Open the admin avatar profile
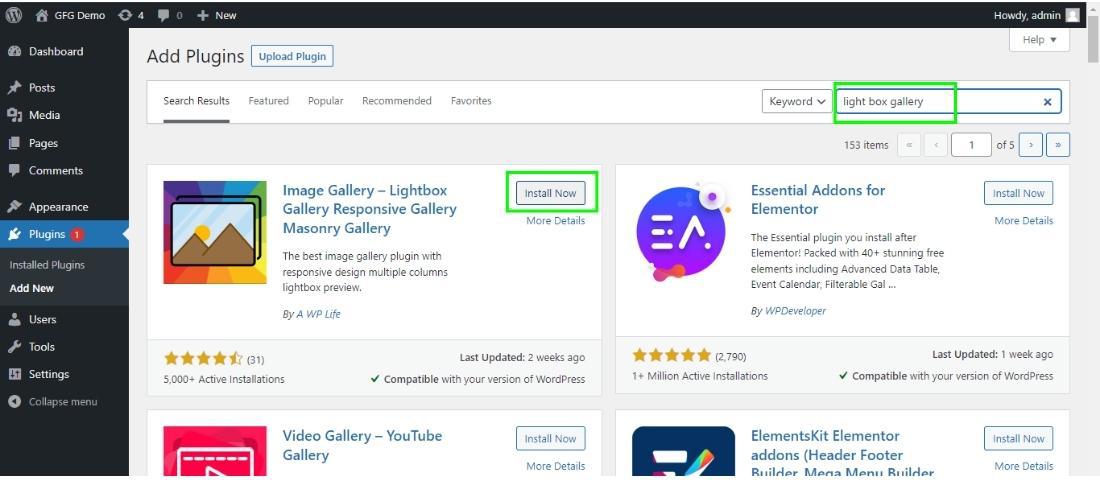1100x480 pixels. [x=1072, y=15]
